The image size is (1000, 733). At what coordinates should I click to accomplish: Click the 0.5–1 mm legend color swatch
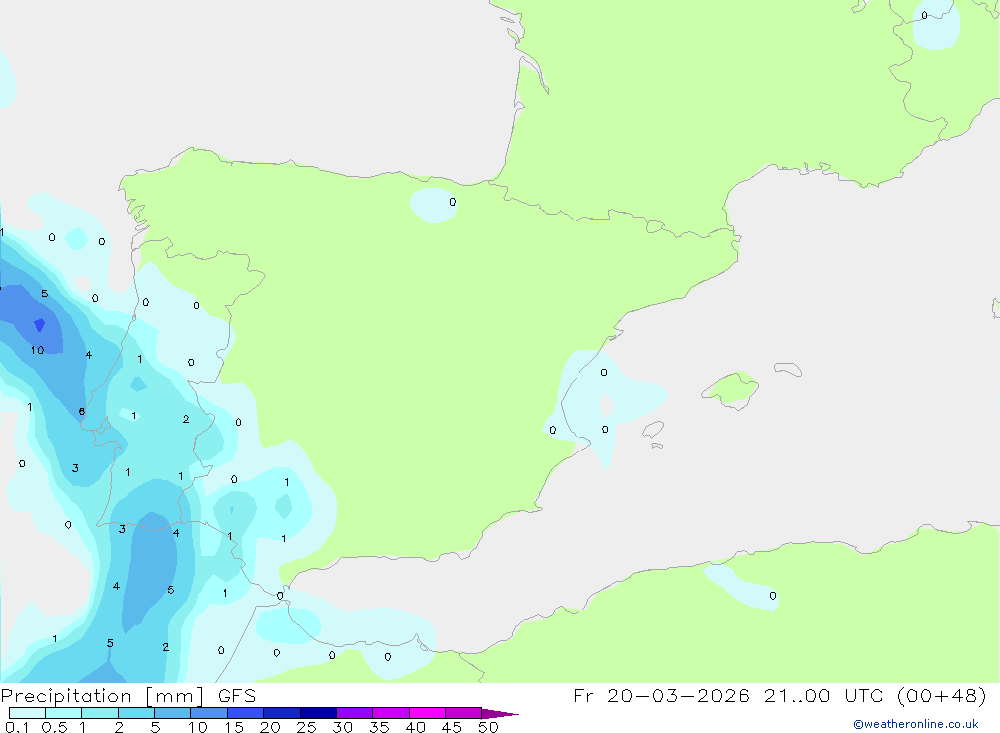pos(64,713)
